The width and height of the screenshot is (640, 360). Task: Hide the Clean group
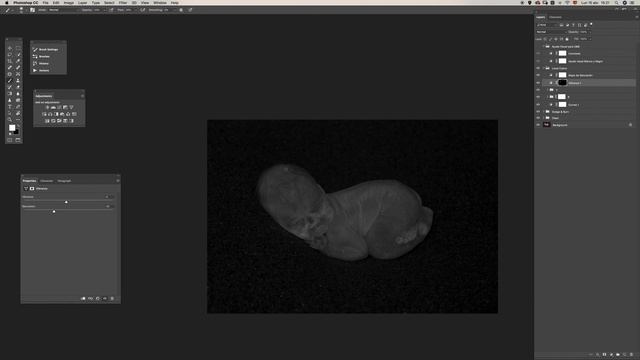coord(538,118)
